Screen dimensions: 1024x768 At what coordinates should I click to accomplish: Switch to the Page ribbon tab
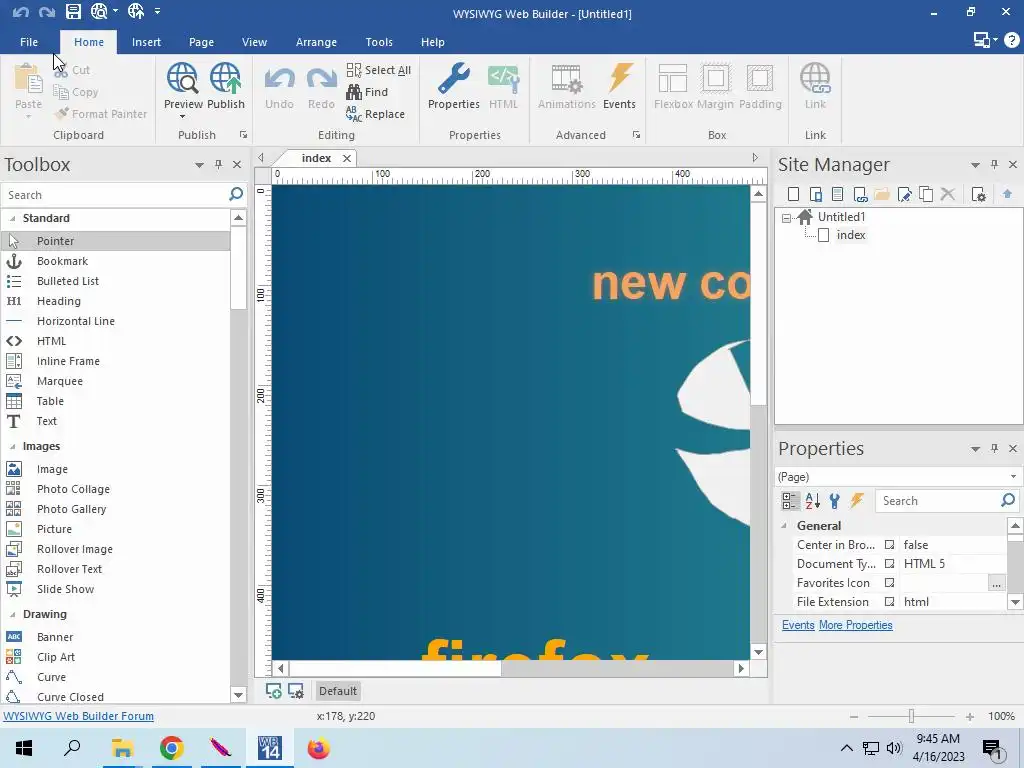click(201, 42)
